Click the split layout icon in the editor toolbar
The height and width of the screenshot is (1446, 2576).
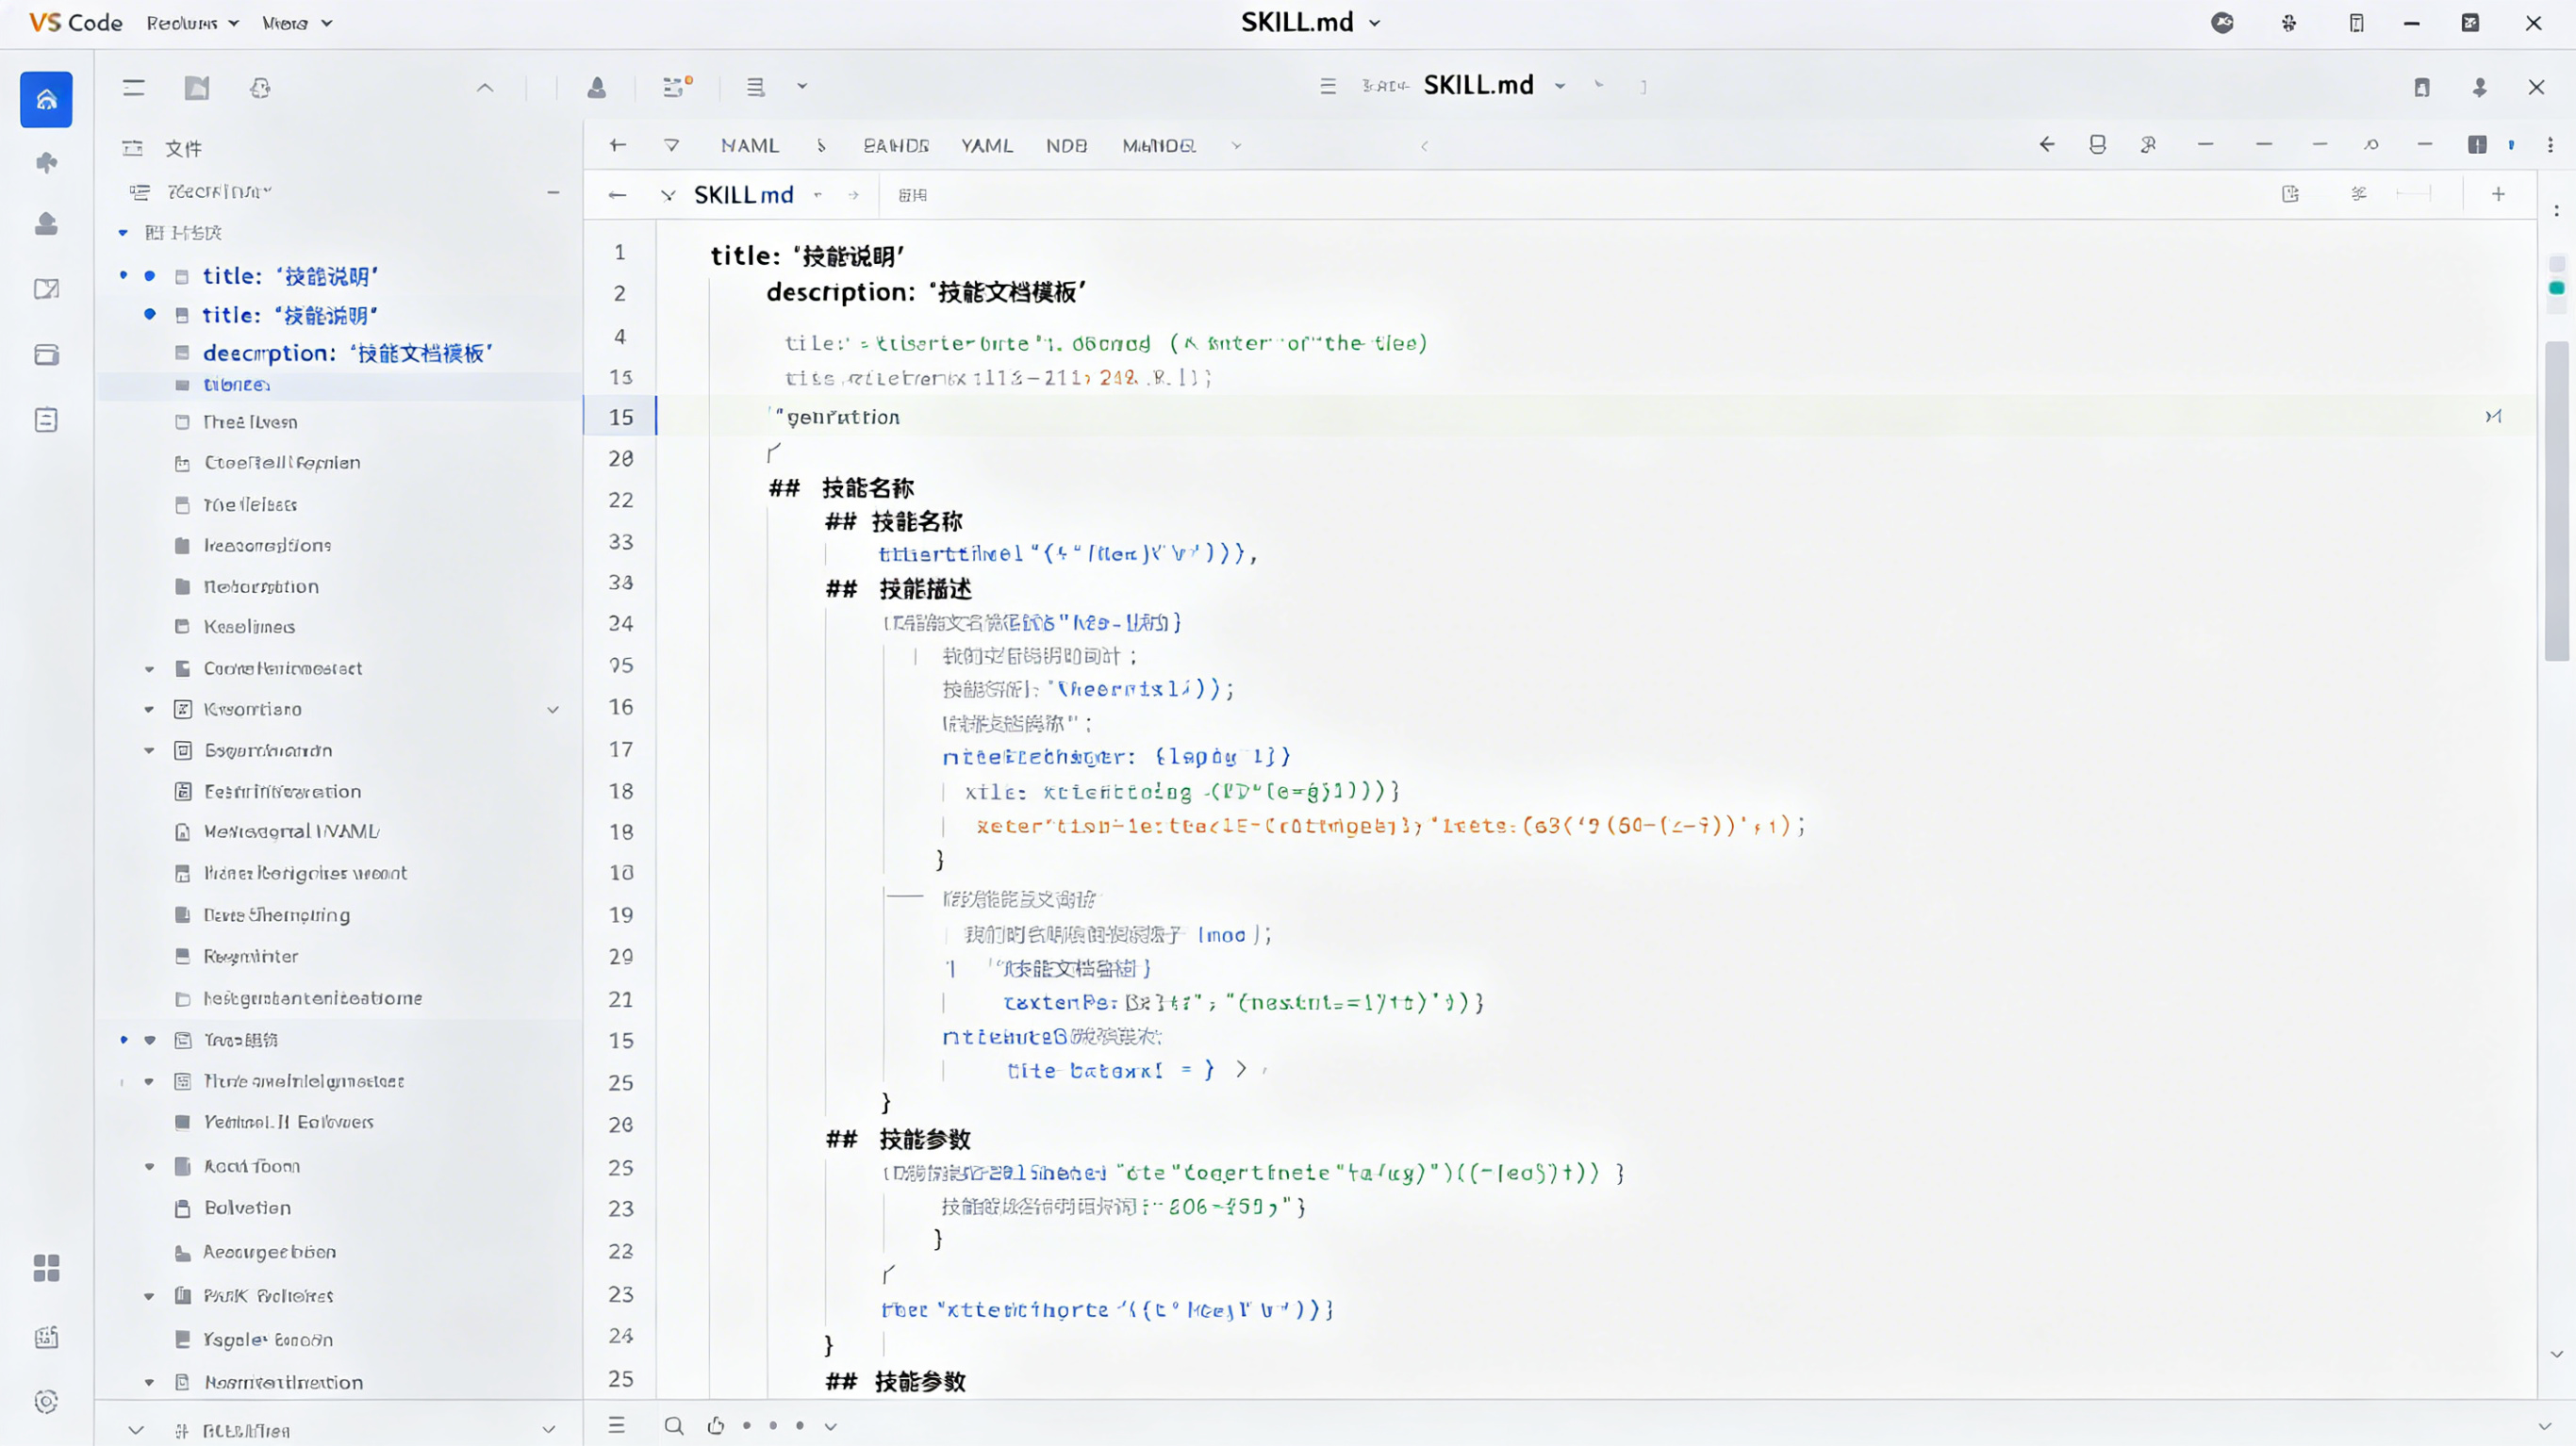point(2477,145)
